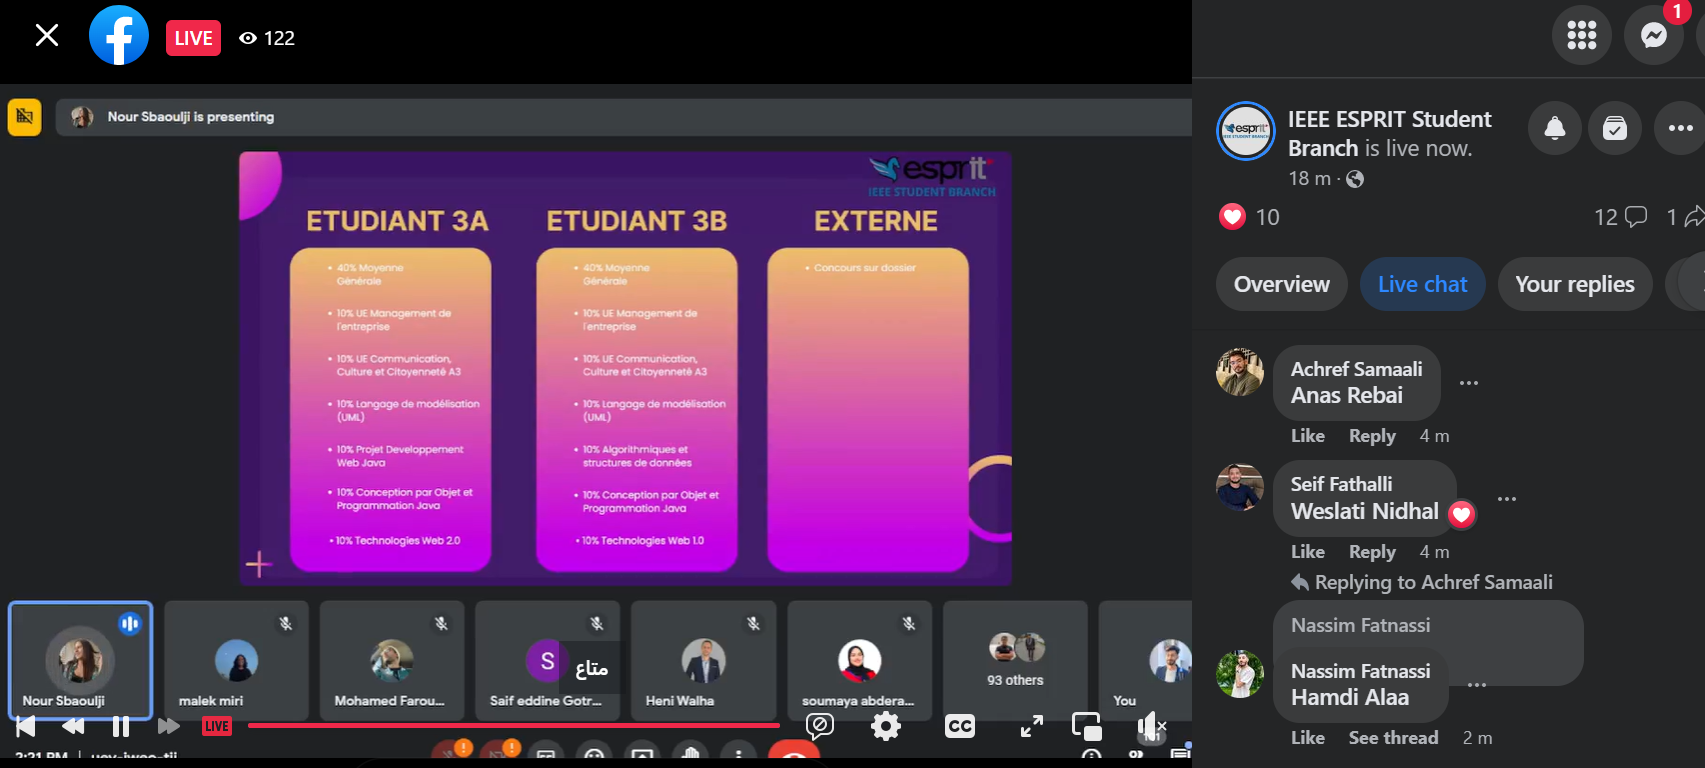
Task: Click Seif Fathalli's avatar
Action: point(1240,488)
